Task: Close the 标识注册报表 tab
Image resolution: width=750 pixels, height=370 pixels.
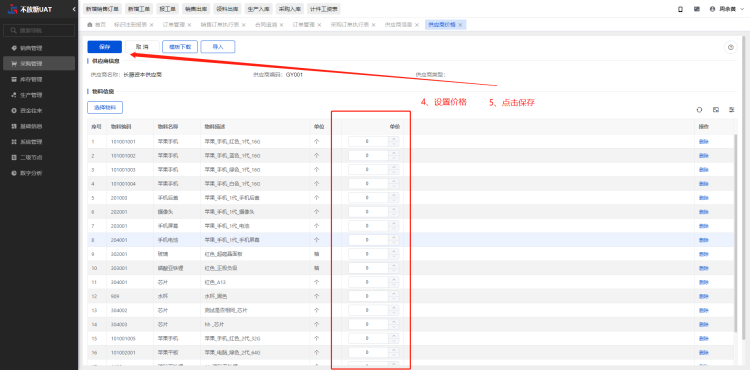Action: [x=152, y=25]
